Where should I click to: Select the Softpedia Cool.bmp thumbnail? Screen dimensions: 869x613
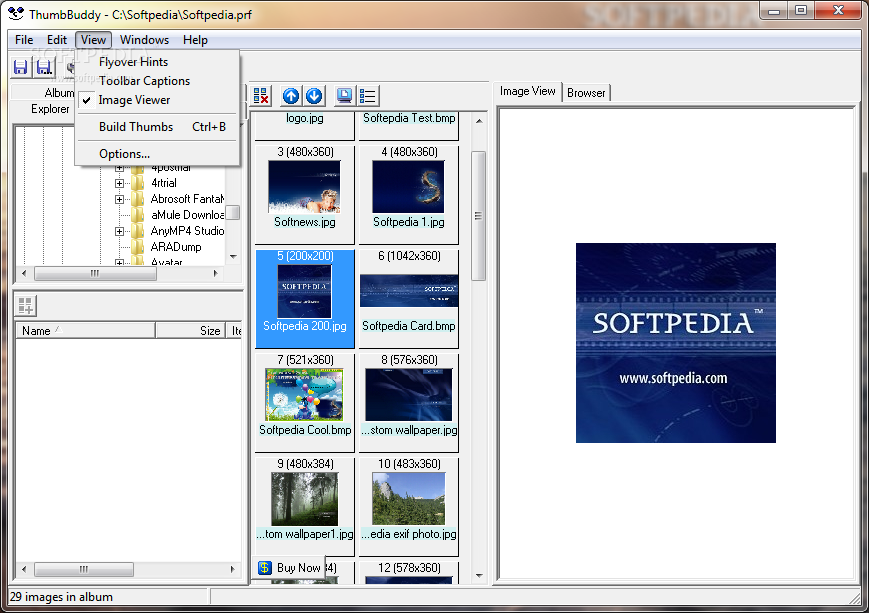click(x=304, y=403)
